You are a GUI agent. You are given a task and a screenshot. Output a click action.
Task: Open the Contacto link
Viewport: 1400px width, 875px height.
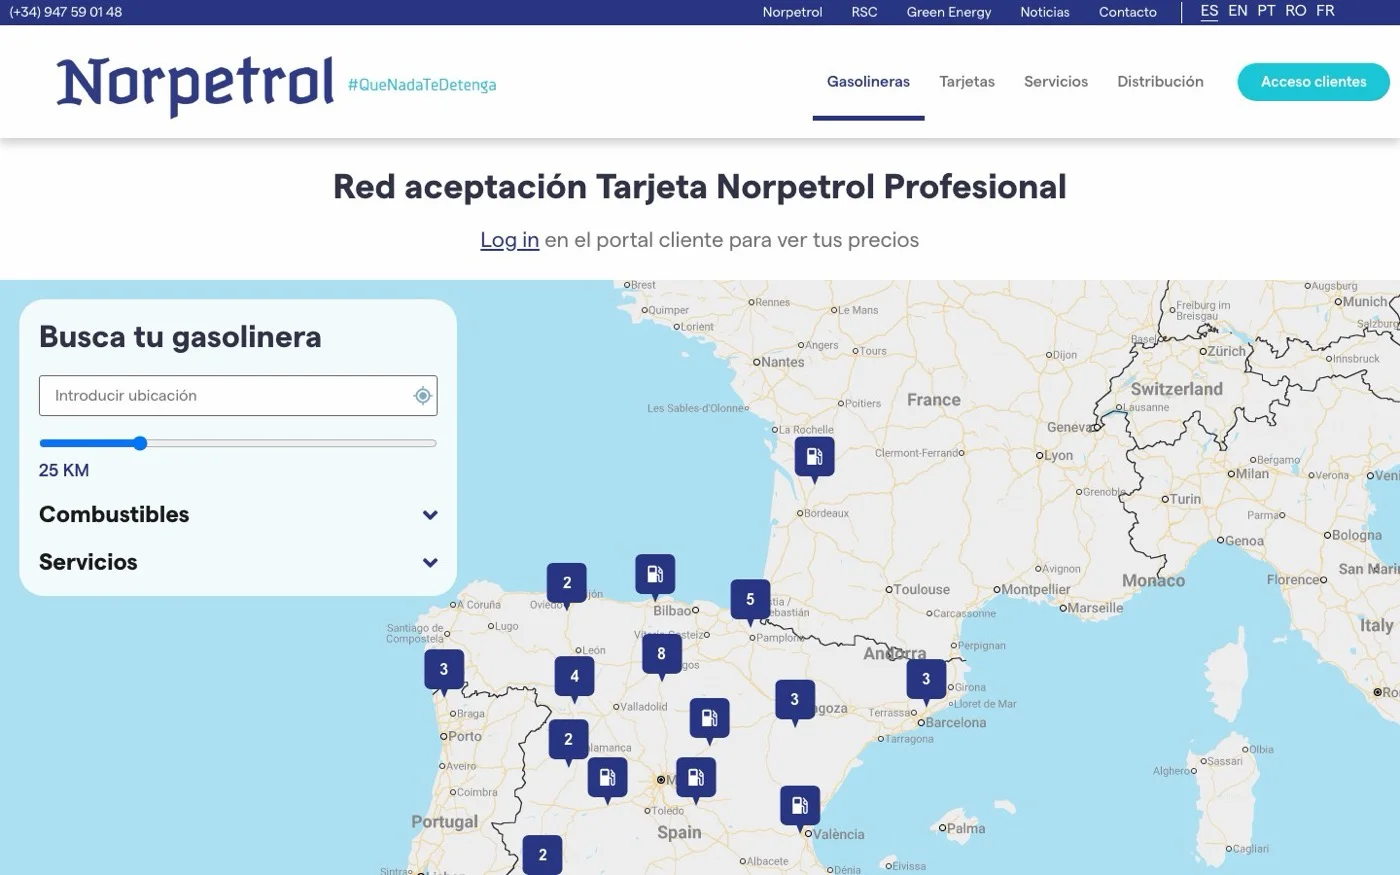coord(1128,12)
